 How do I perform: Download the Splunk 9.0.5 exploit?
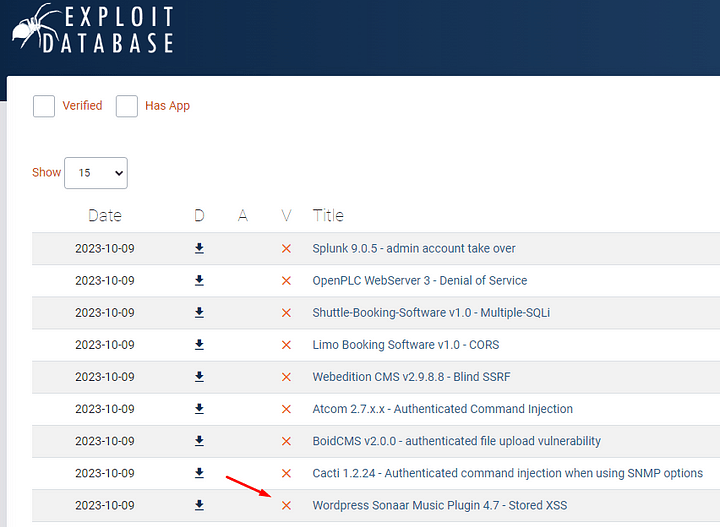[199, 248]
